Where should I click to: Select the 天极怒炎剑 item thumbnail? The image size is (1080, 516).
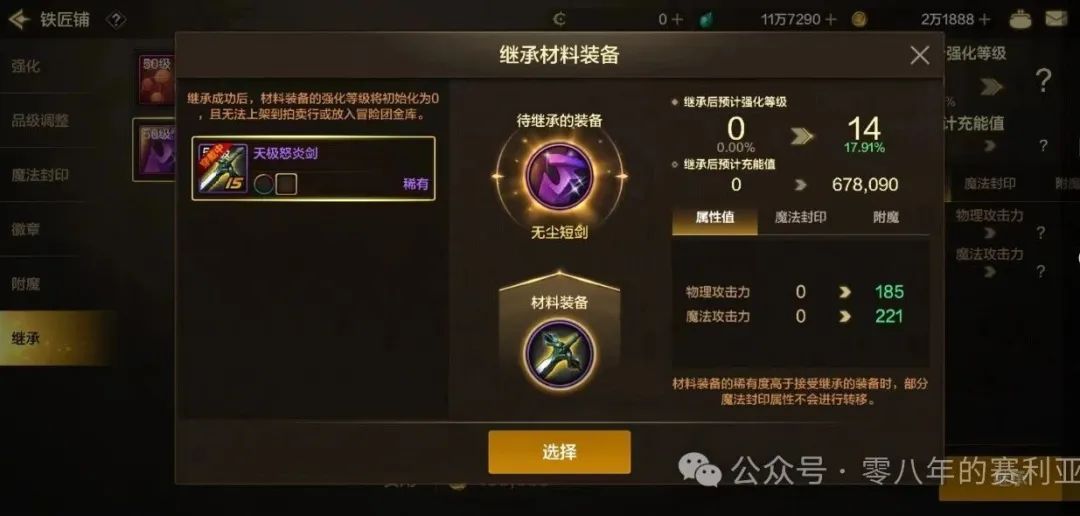222,168
